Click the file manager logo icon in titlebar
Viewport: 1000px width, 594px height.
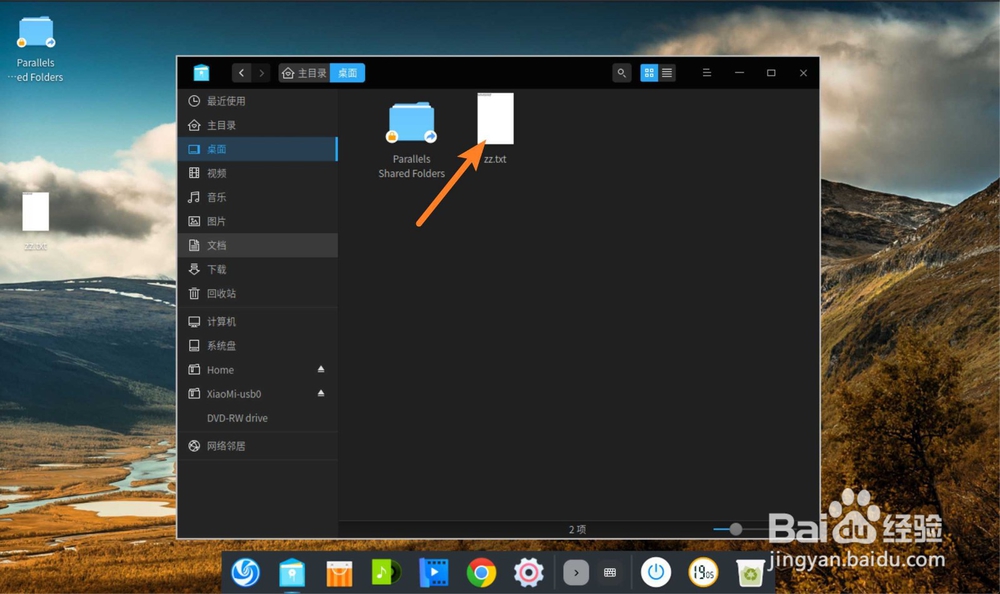tap(202, 73)
